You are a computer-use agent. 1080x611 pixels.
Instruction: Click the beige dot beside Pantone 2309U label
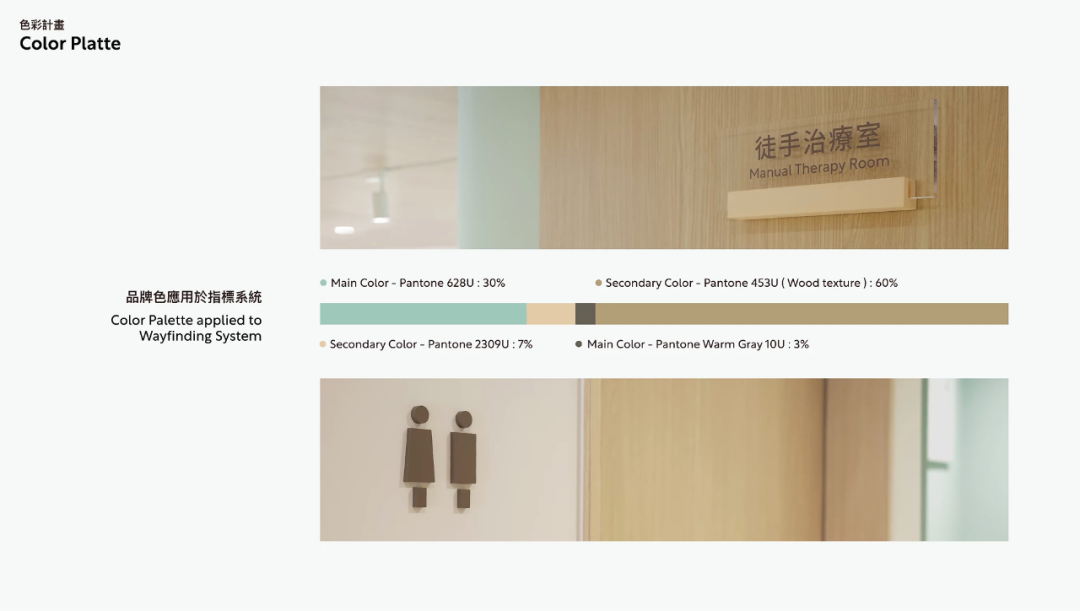point(322,344)
